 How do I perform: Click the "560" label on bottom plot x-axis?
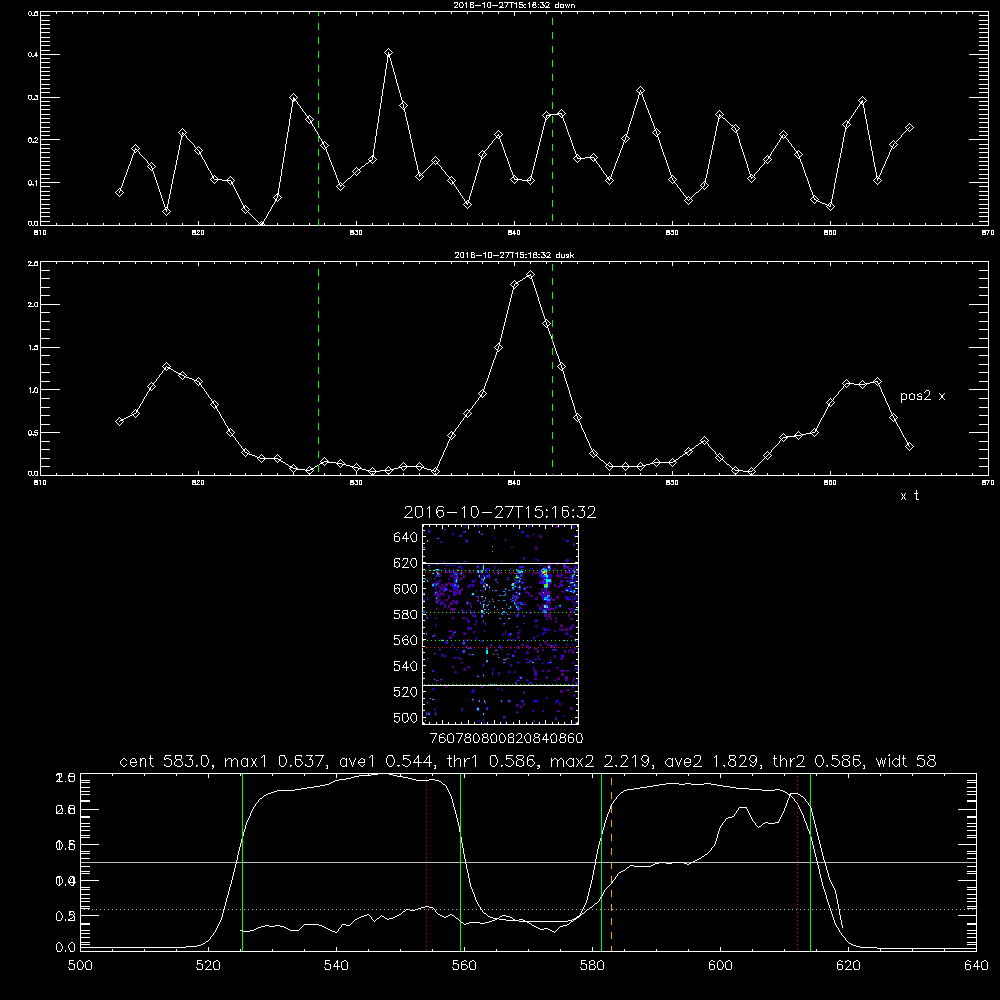[x=464, y=965]
